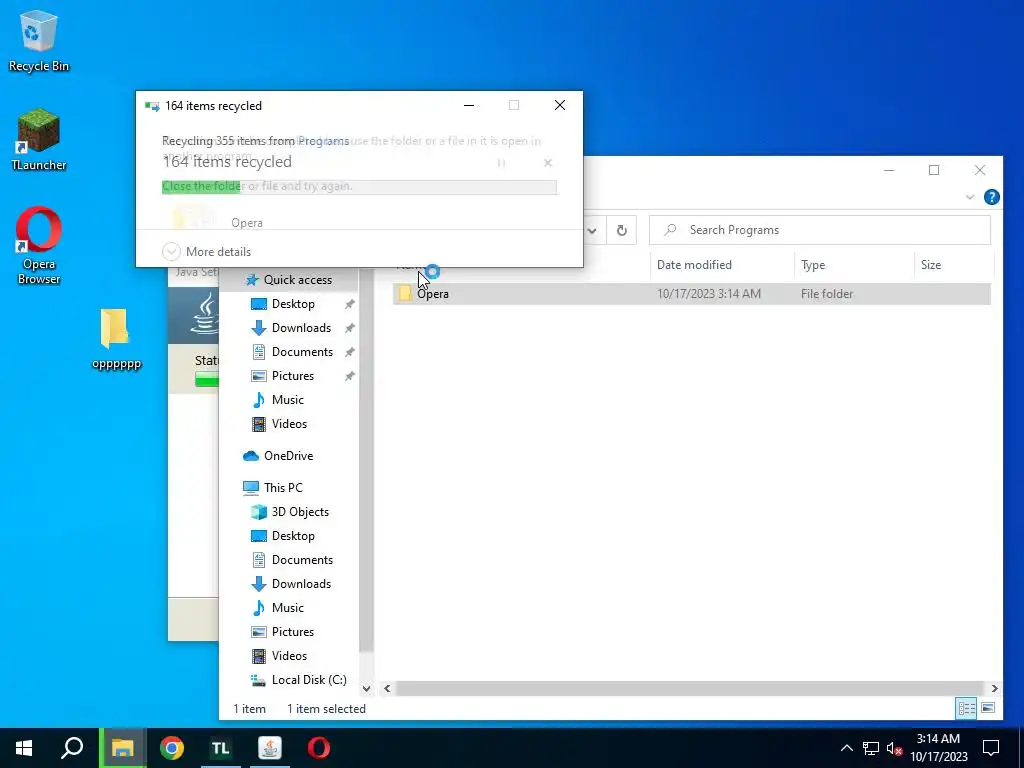Open Music under This PC
The height and width of the screenshot is (768, 1024).
point(287,608)
